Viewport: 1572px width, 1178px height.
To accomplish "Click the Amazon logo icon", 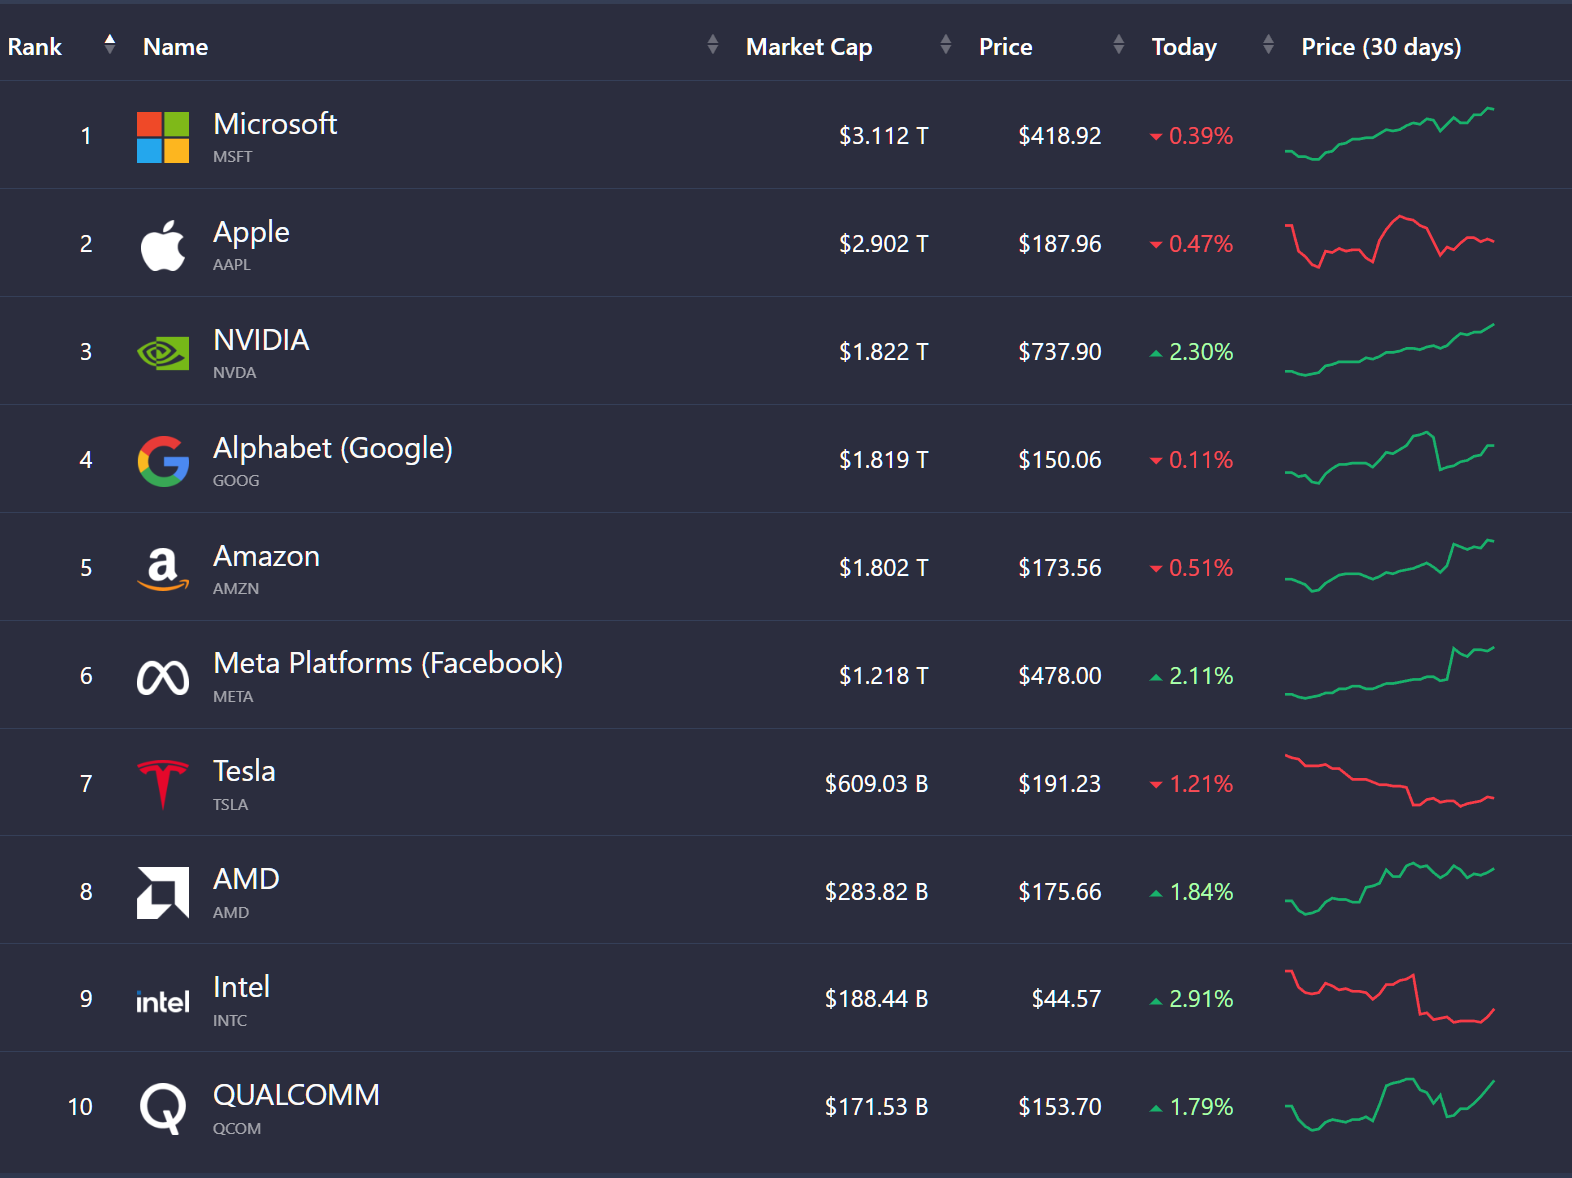I will [163, 569].
